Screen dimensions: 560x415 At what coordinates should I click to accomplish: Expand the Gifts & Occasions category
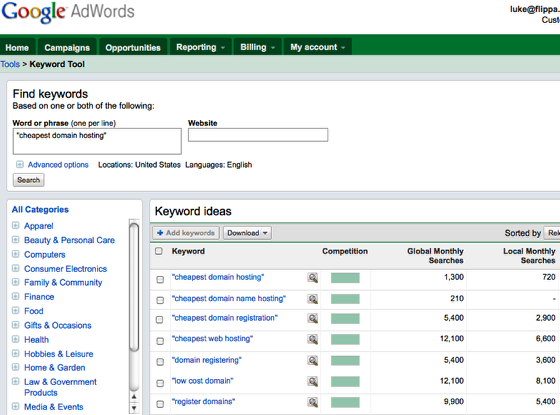(15, 325)
